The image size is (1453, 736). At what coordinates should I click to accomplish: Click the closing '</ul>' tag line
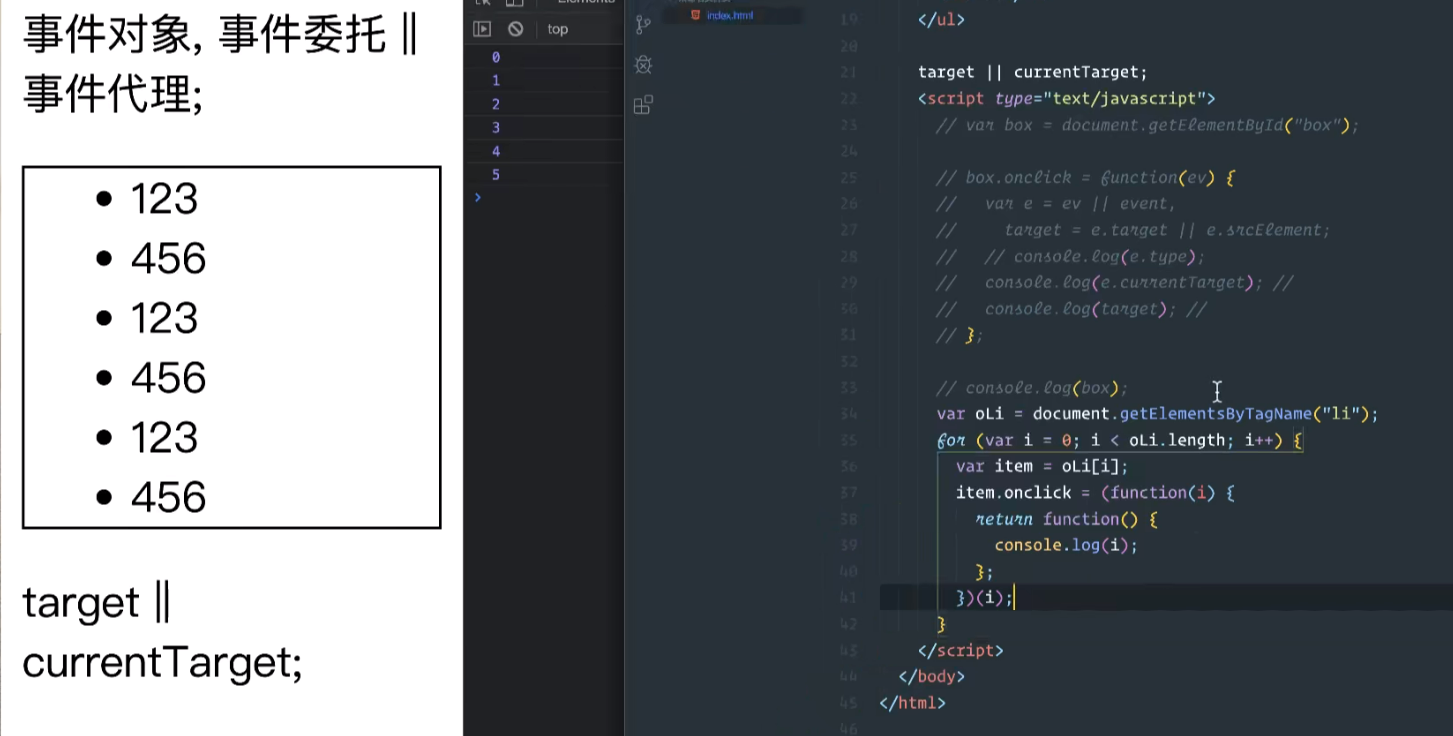(941, 19)
